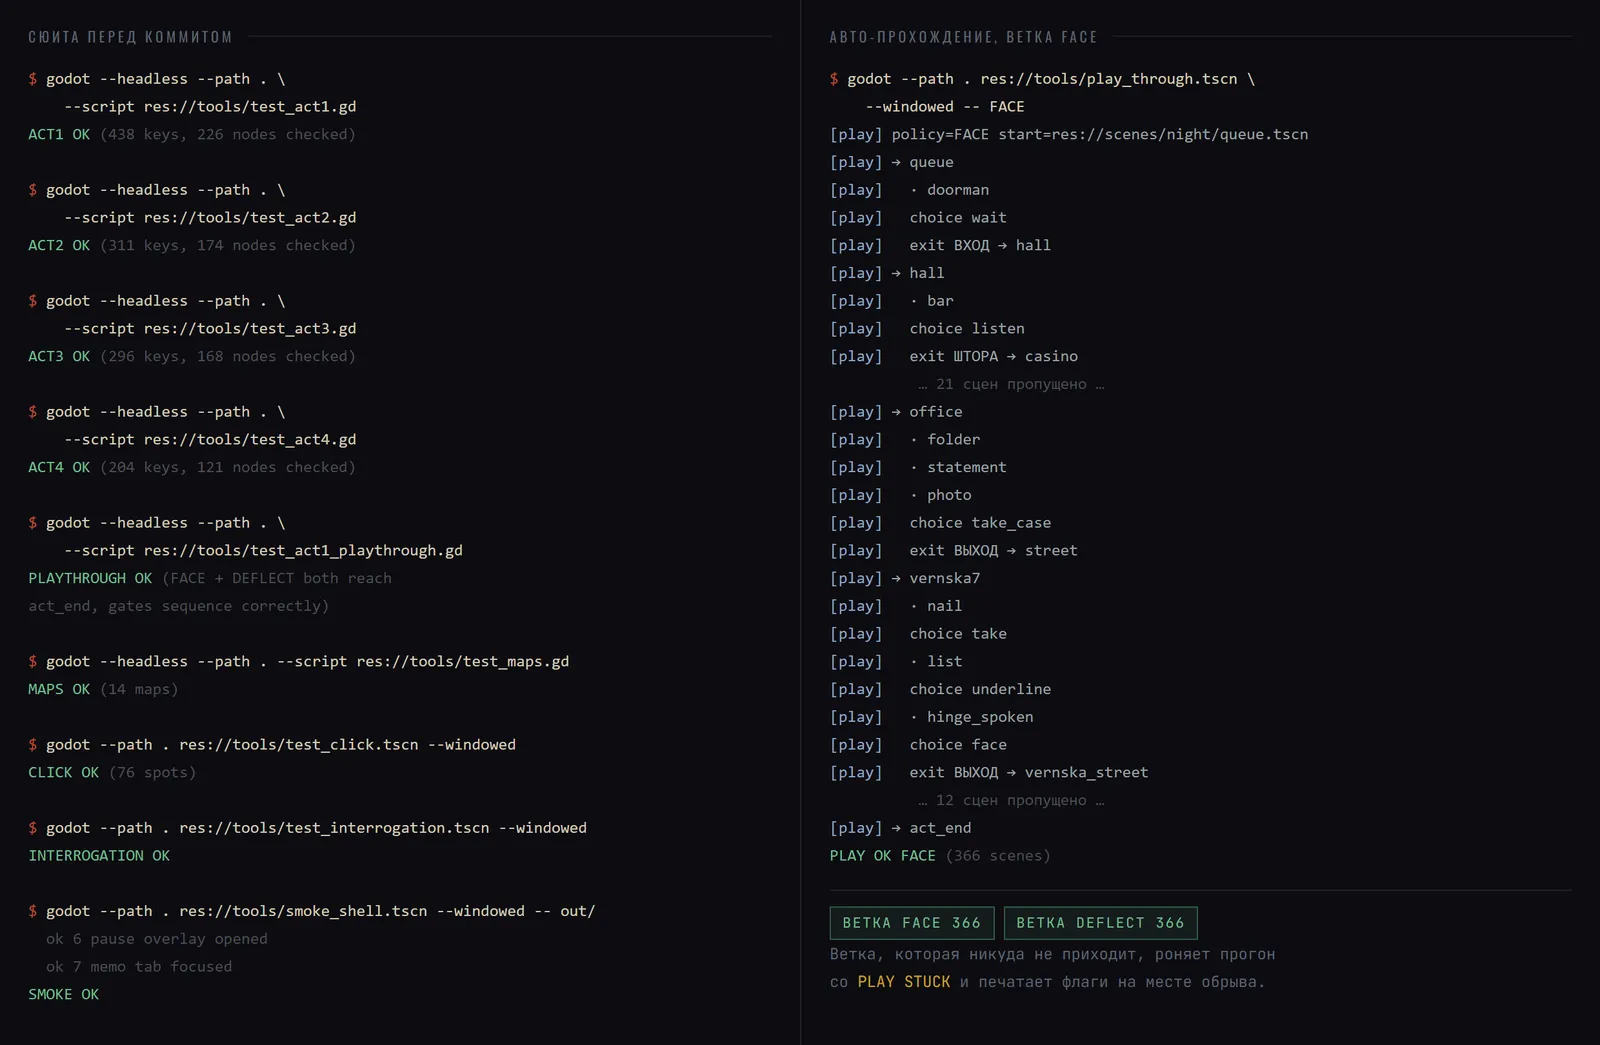Click the test_act4.gd script path line
This screenshot has height=1045, width=1600.
tap(210, 439)
